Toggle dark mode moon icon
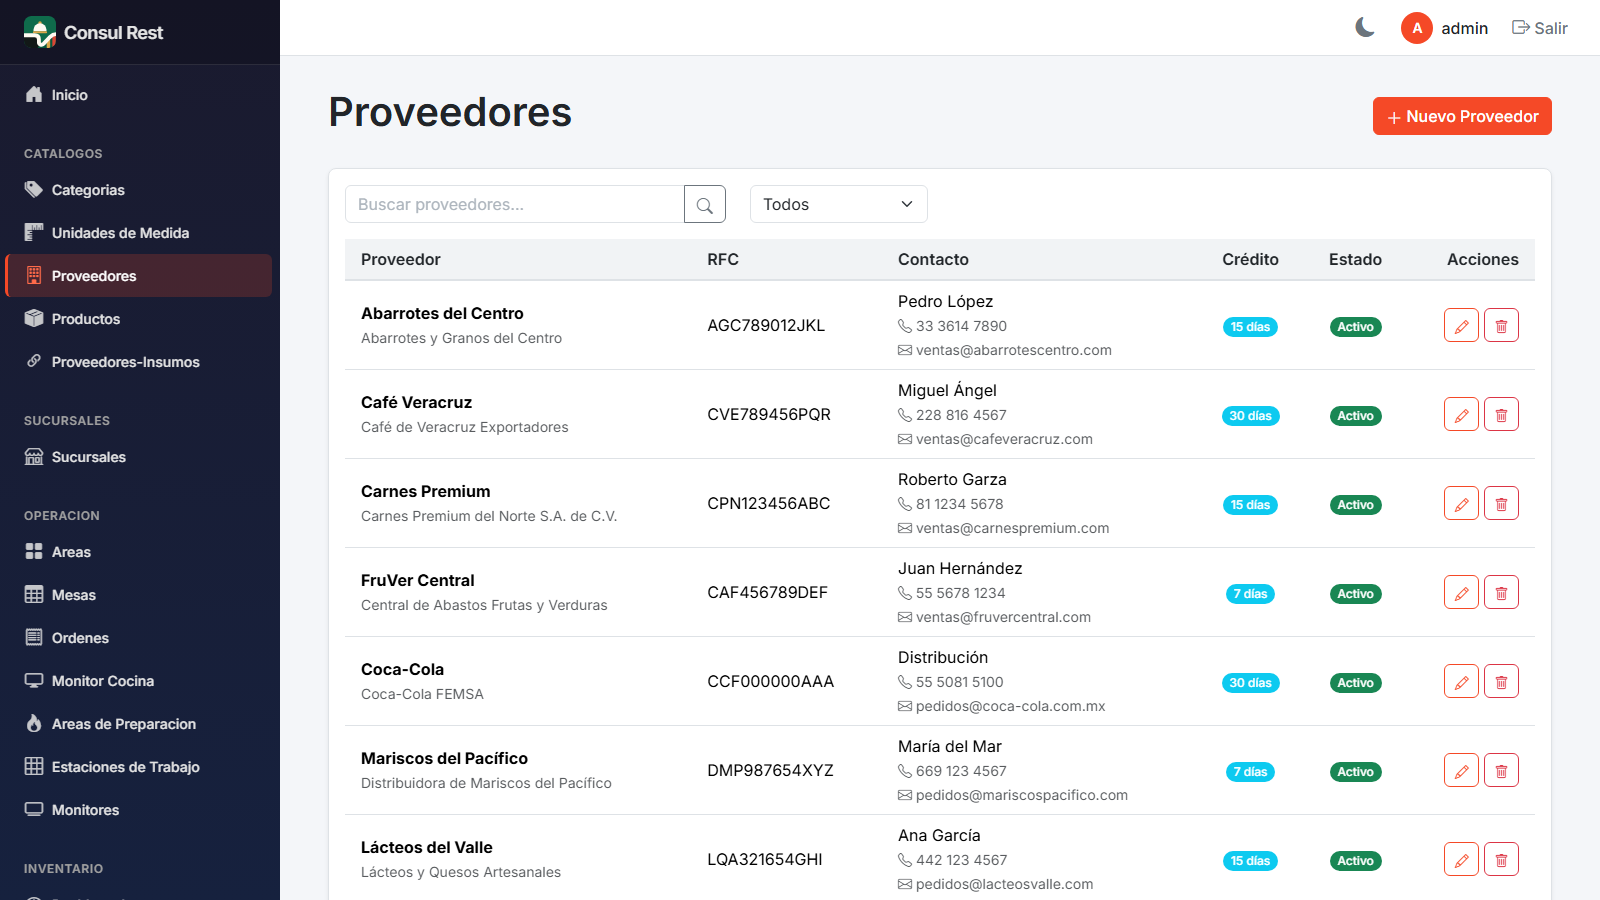The height and width of the screenshot is (900, 1600). point(1365,28)
